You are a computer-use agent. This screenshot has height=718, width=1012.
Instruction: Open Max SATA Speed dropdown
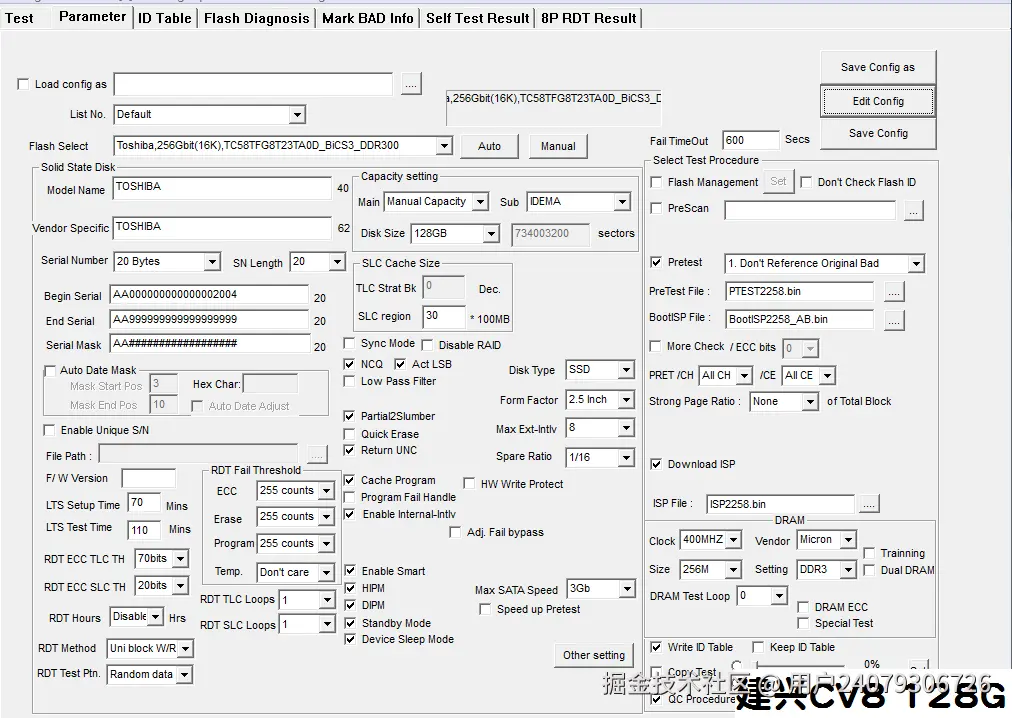pyautogui.click(x=626, y=589)
